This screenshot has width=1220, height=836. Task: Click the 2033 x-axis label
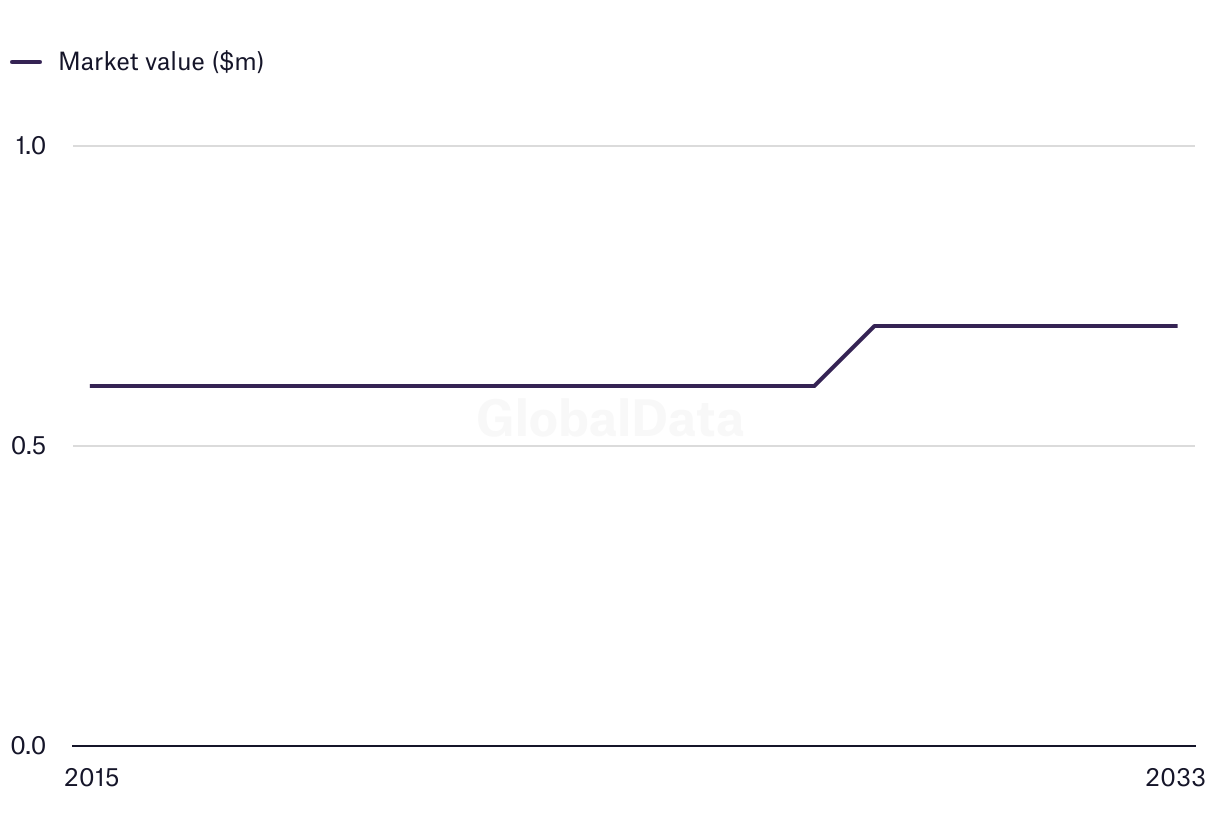pos(1176,778)
